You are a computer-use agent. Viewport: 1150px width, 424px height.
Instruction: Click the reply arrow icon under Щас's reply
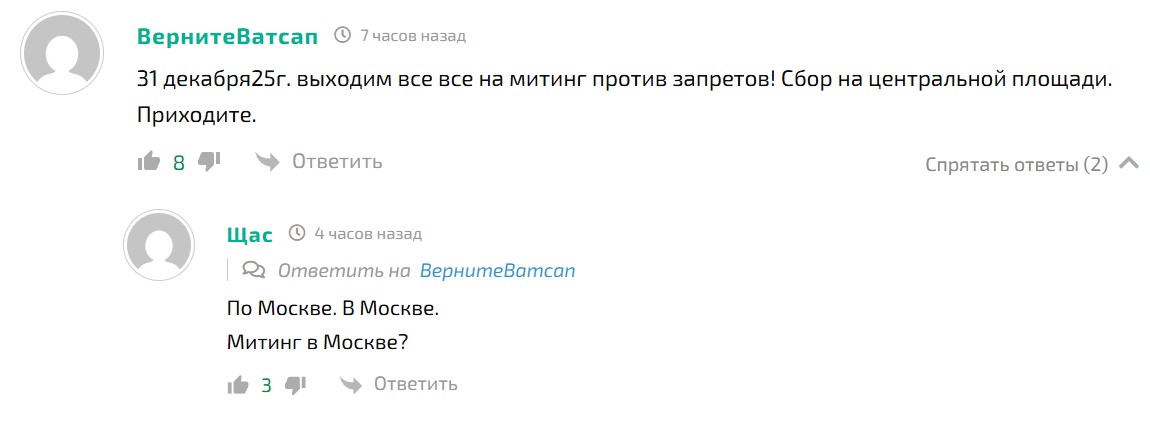pos(350,385)
